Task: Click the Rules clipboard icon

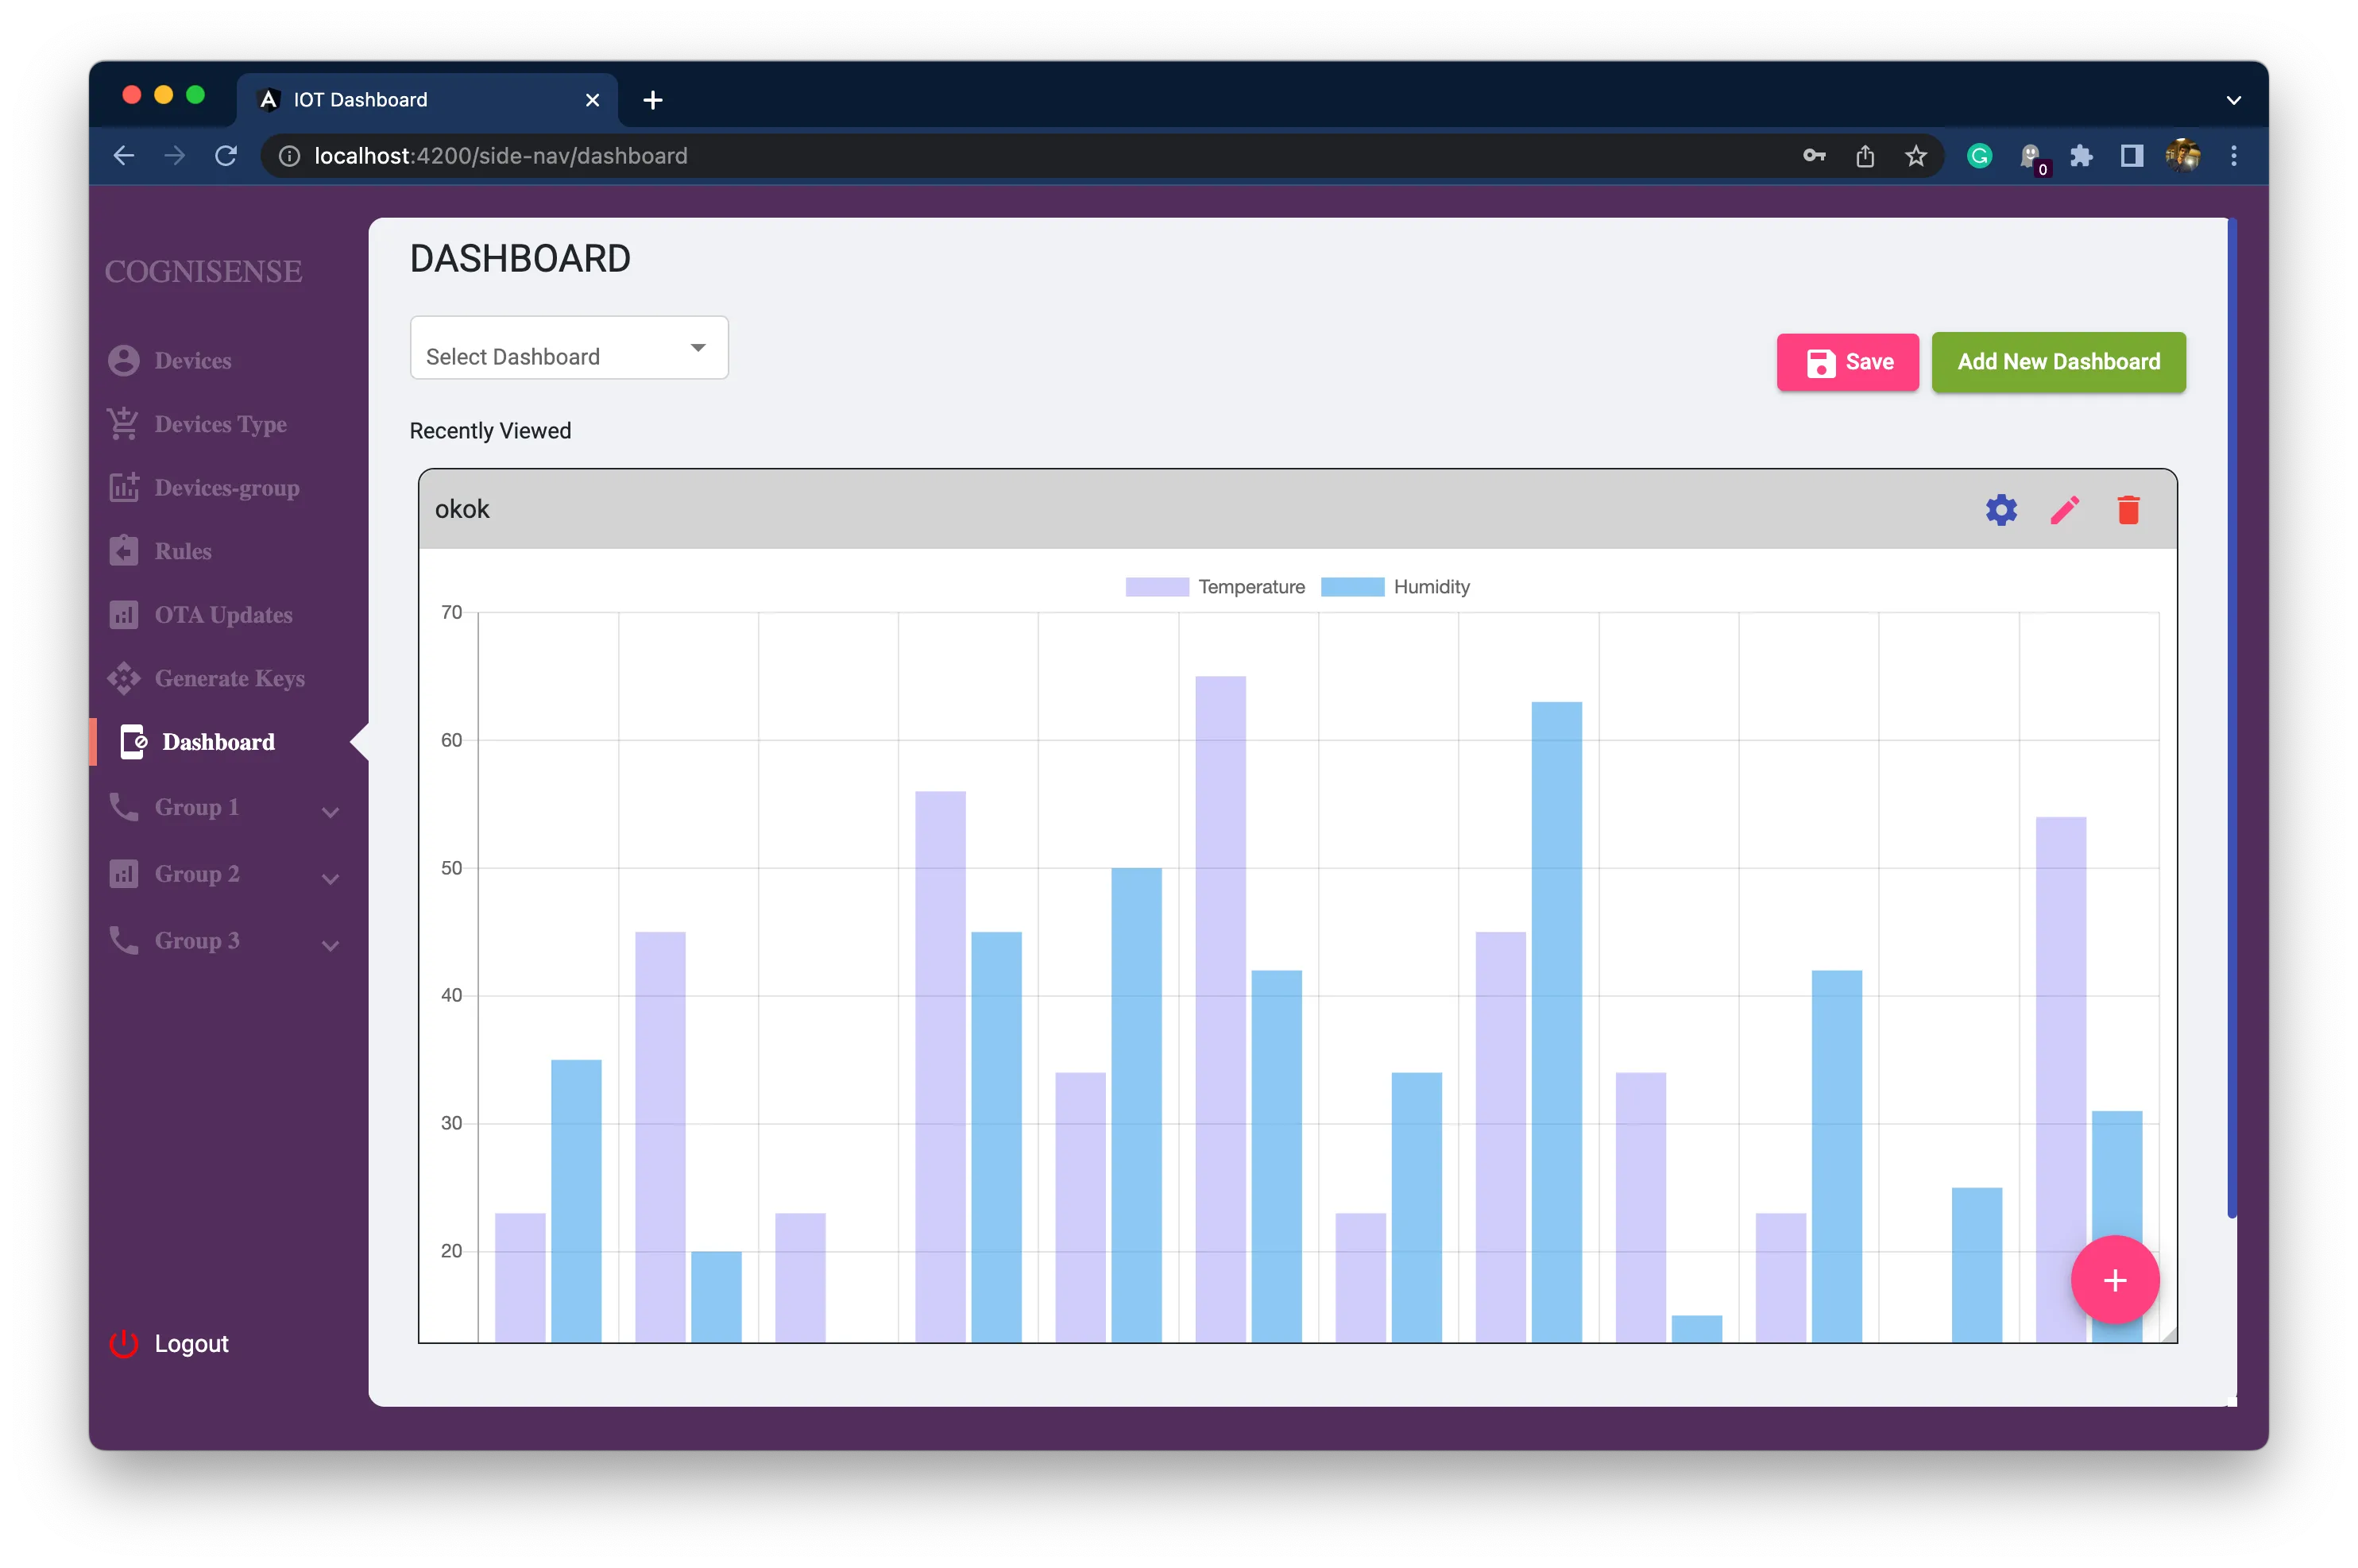Action: [123, 551]
